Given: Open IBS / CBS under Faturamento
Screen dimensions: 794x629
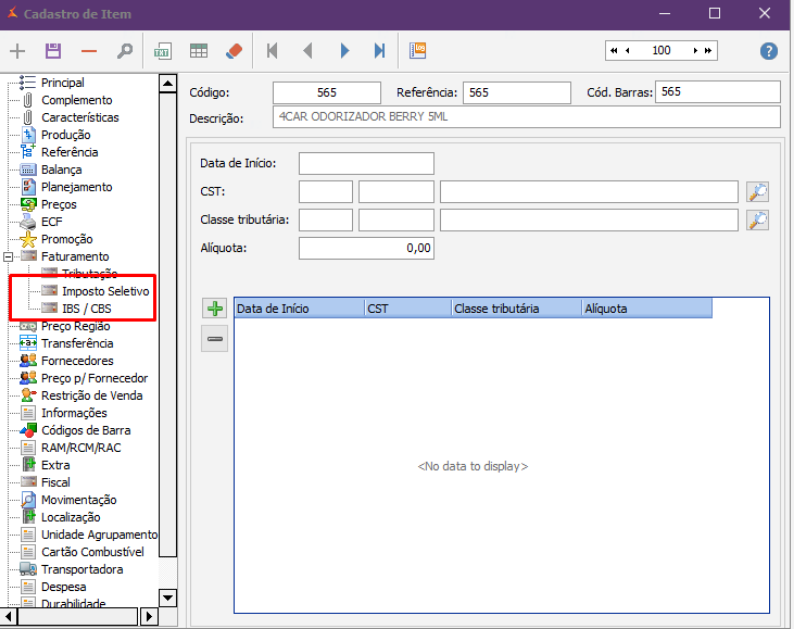Looking at the screenshot, I should pyautogui.click(x=87, y=309).
